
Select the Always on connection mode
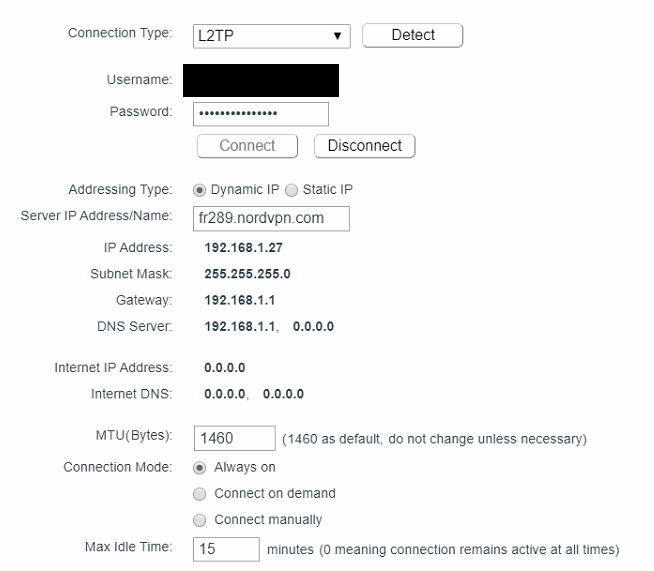pos(199,467)
